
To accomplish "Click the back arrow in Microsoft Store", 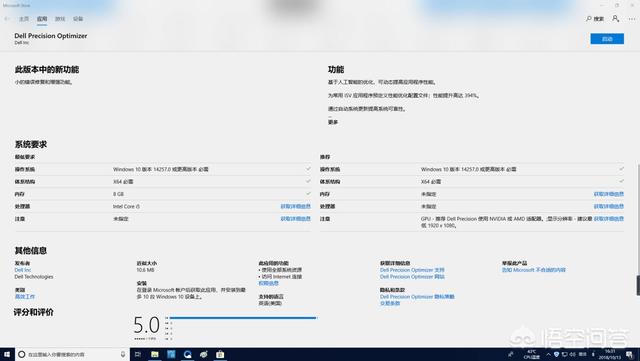I will pos(7,19).
